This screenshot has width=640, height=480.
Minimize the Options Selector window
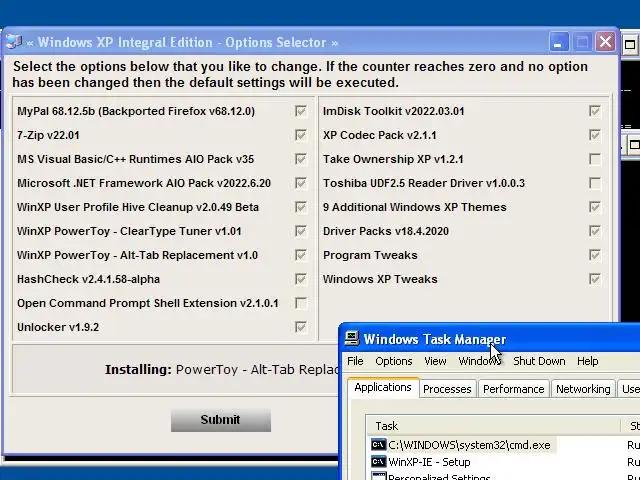click(558, 42)
